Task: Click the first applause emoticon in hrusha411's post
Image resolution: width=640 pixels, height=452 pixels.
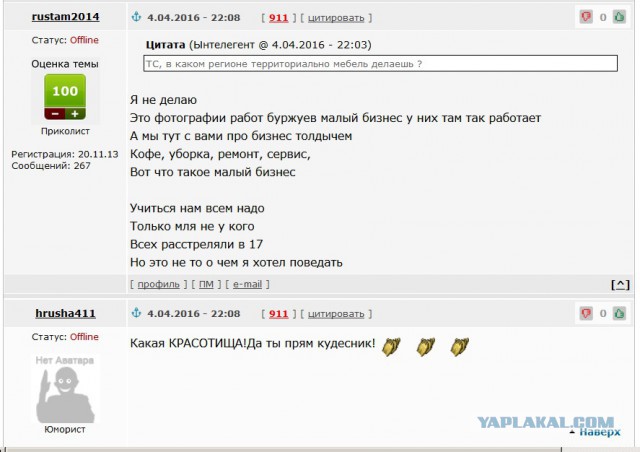Action: click(x=391, y=347)
